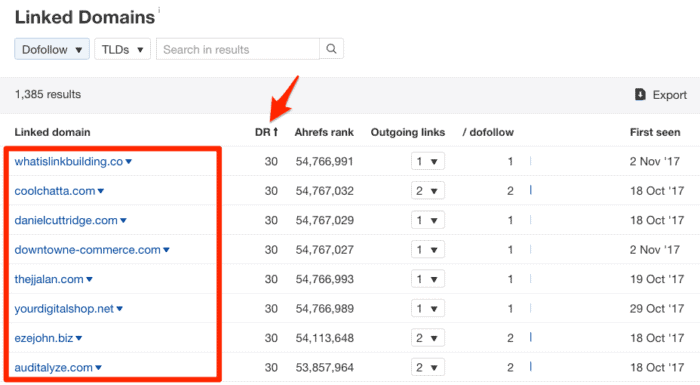Open the ezejohn.biz link
The width and height of the screenshot is (700, 385).
[x=43, y=338]
